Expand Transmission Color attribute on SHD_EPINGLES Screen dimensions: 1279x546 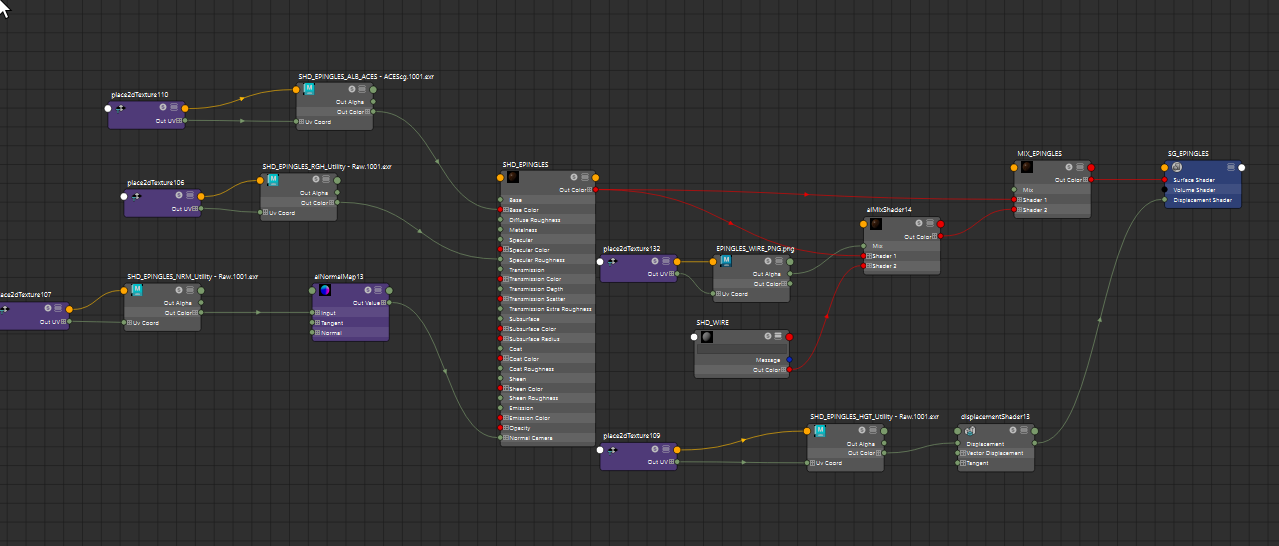tap(505, 279)
